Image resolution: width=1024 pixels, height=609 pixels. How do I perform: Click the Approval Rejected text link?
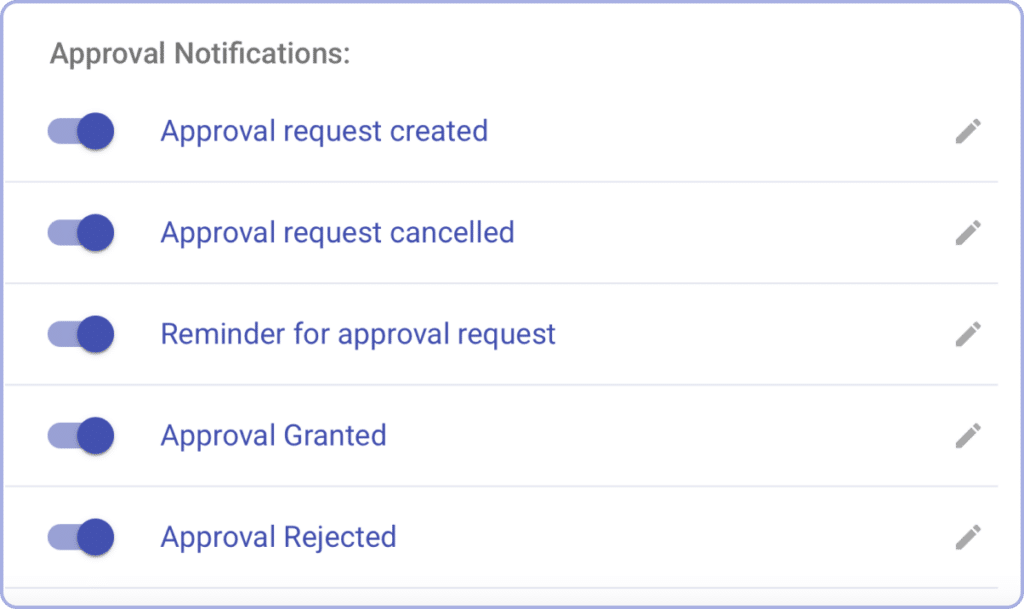(278, 536)
